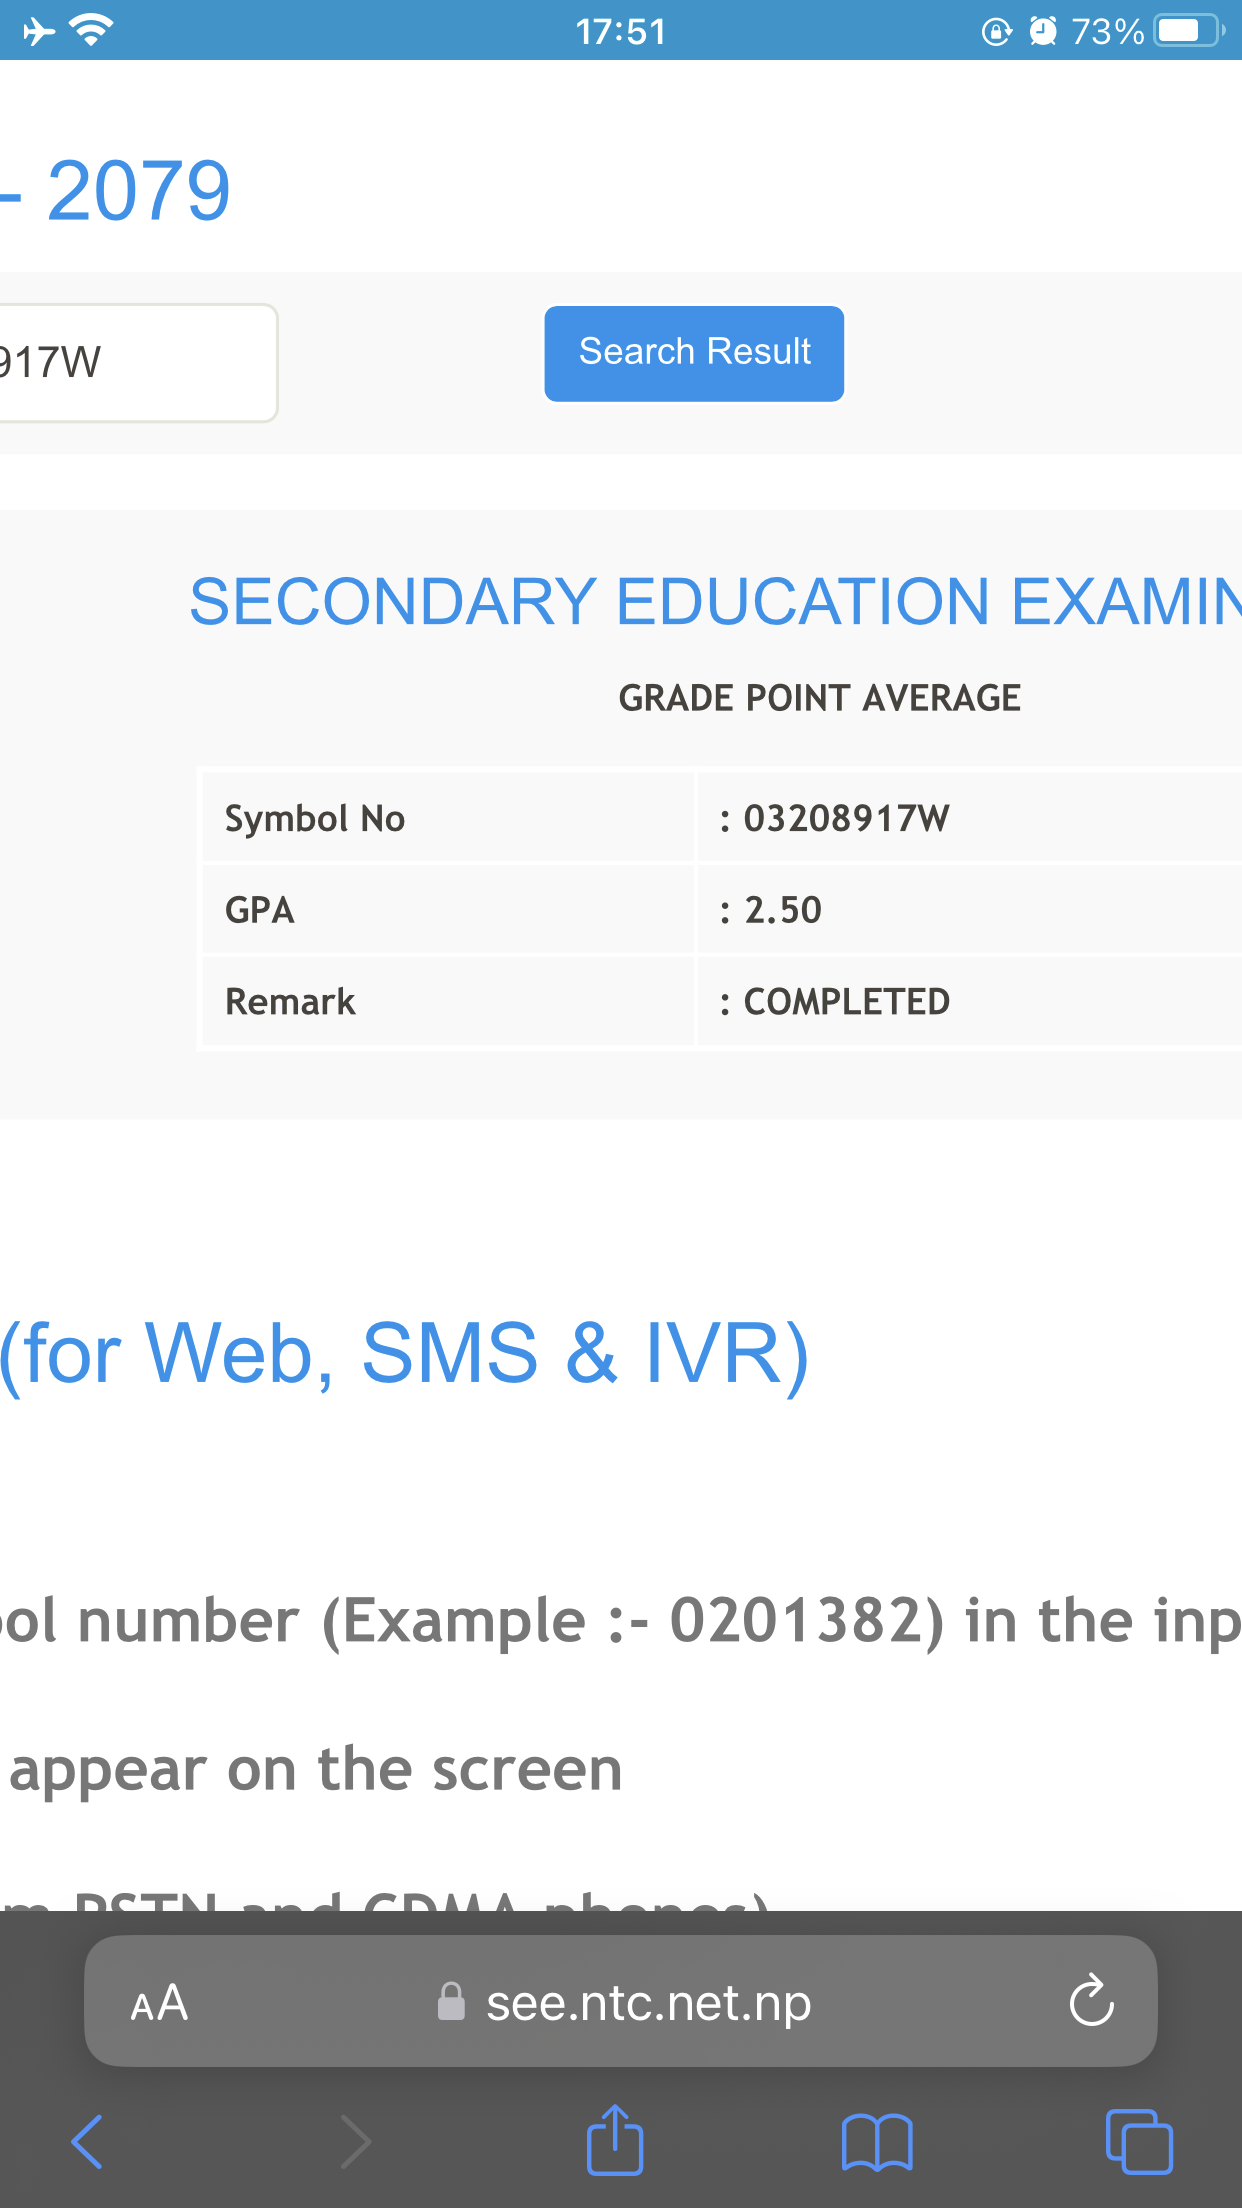Open the Bookmarks book icon
Screen dimensions: 1242x2208
[x=877, y=2142]
